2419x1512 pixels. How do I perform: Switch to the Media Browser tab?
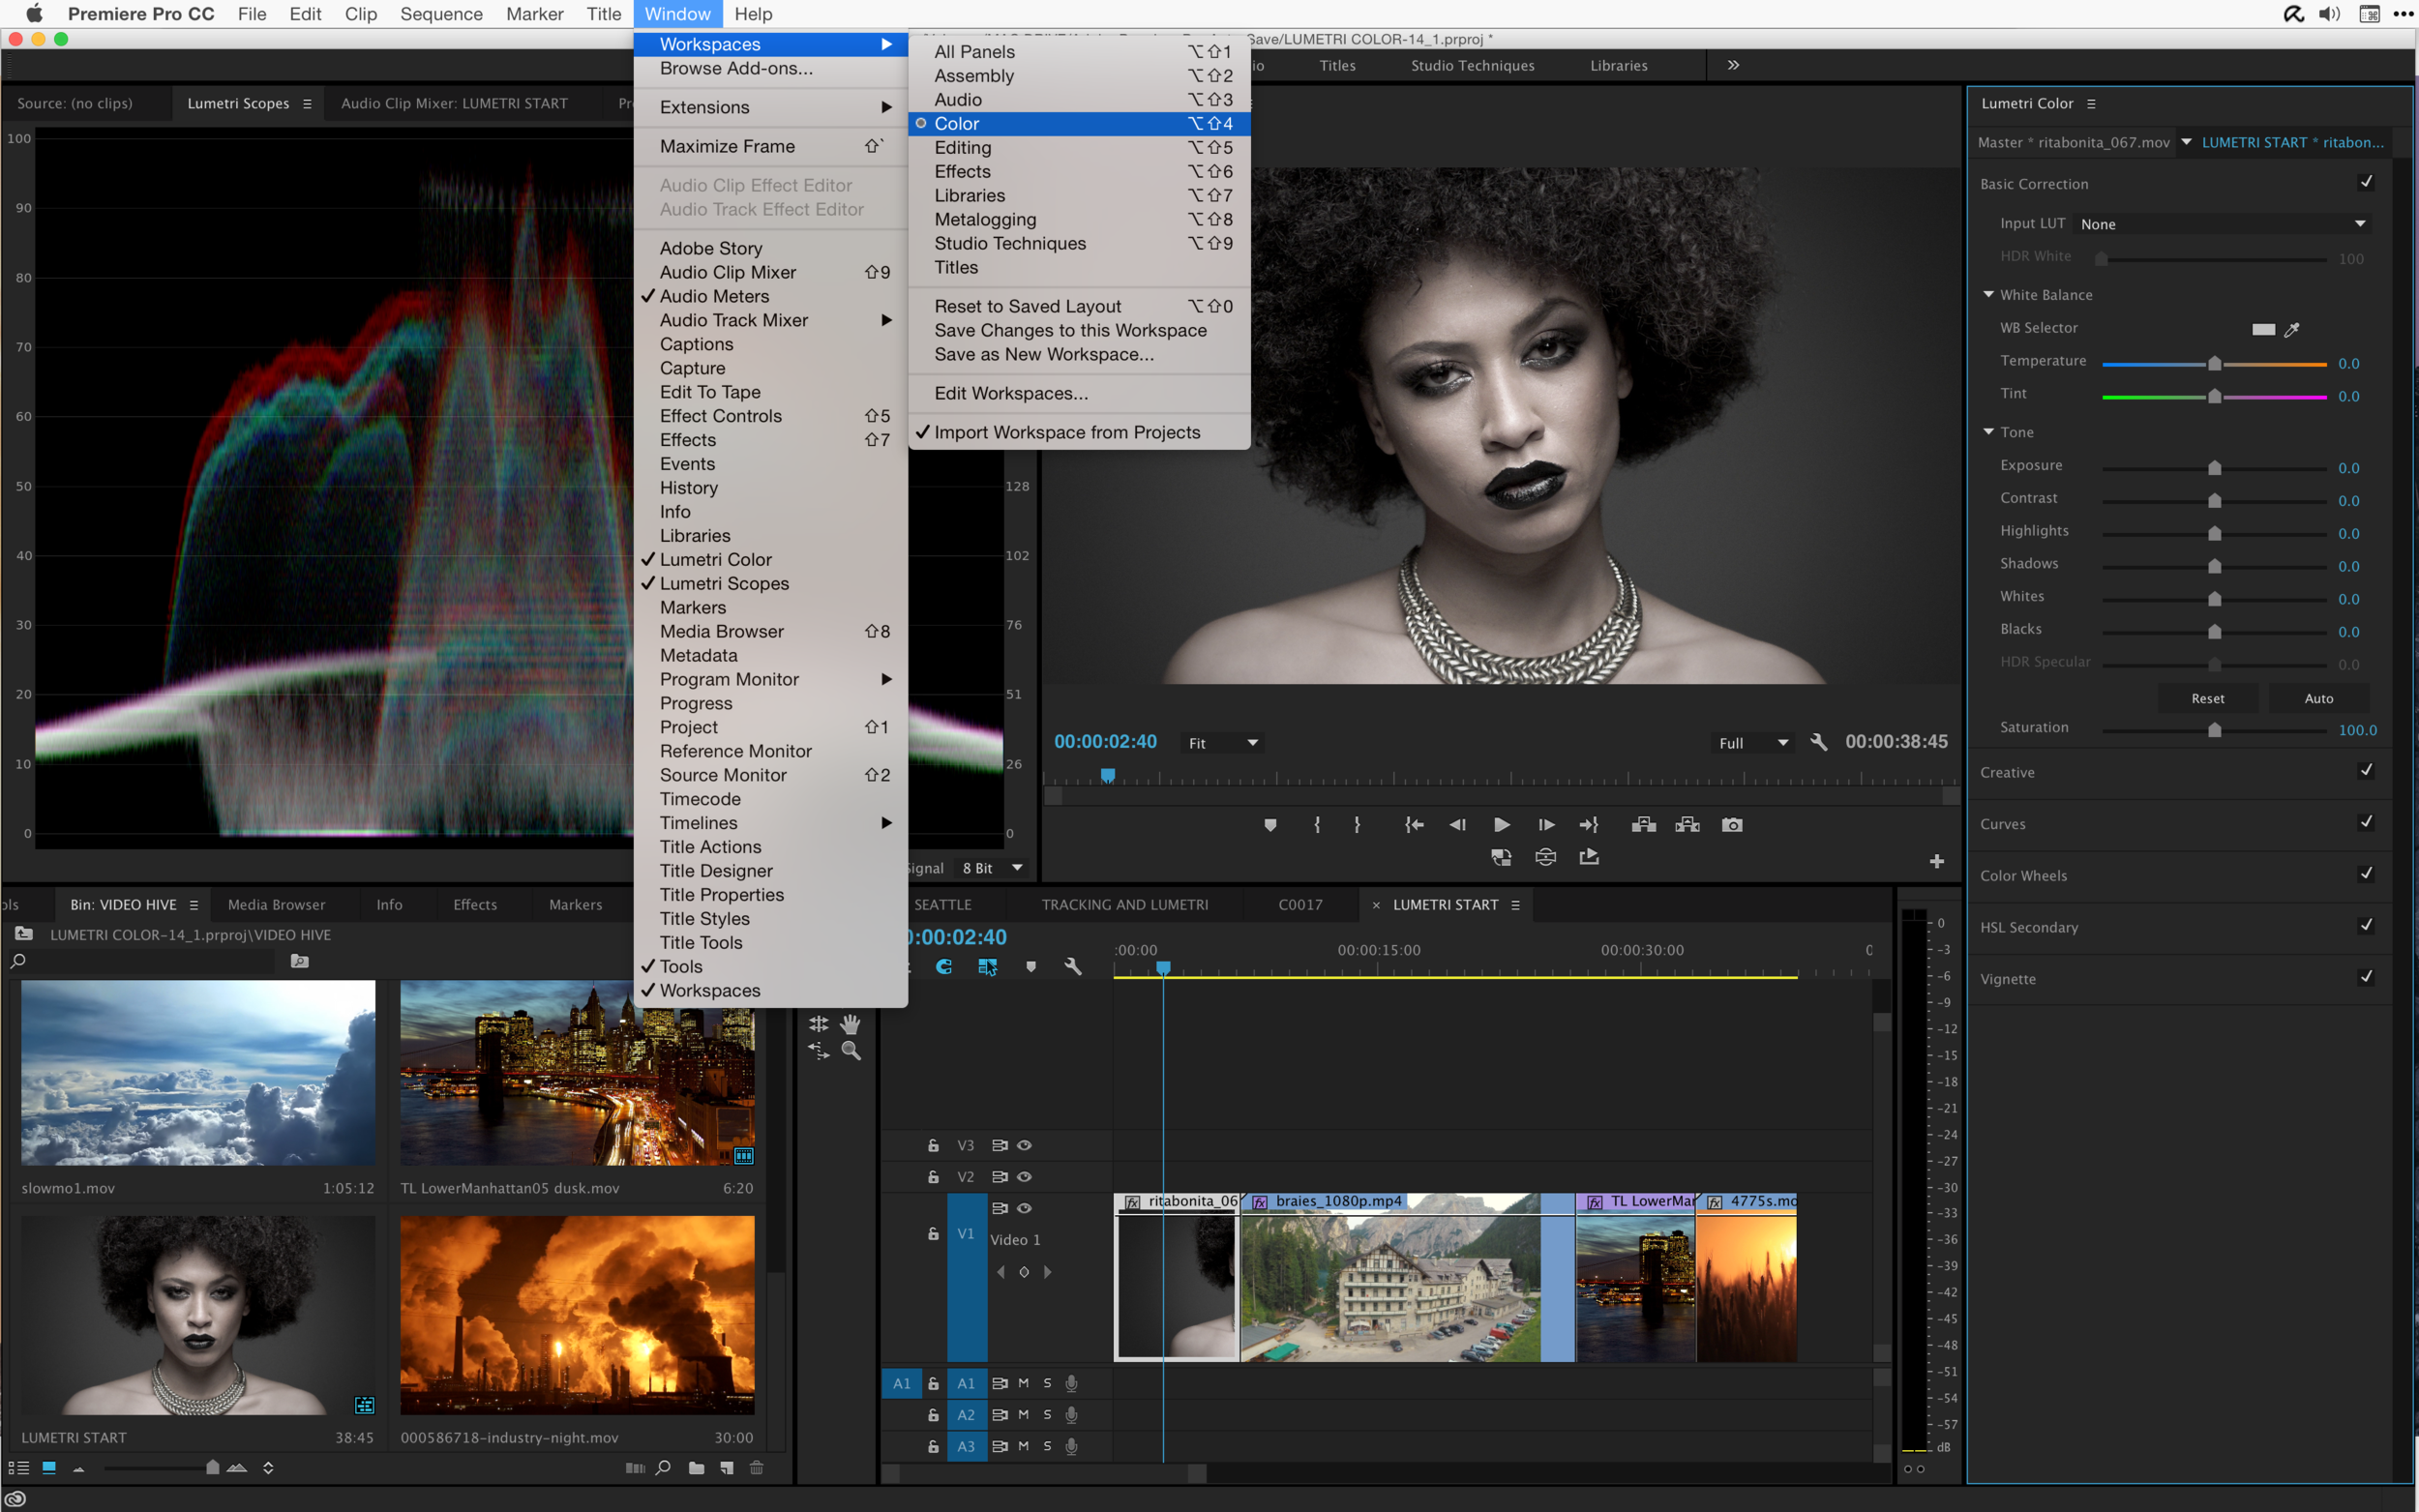click(x=276, y=904)
